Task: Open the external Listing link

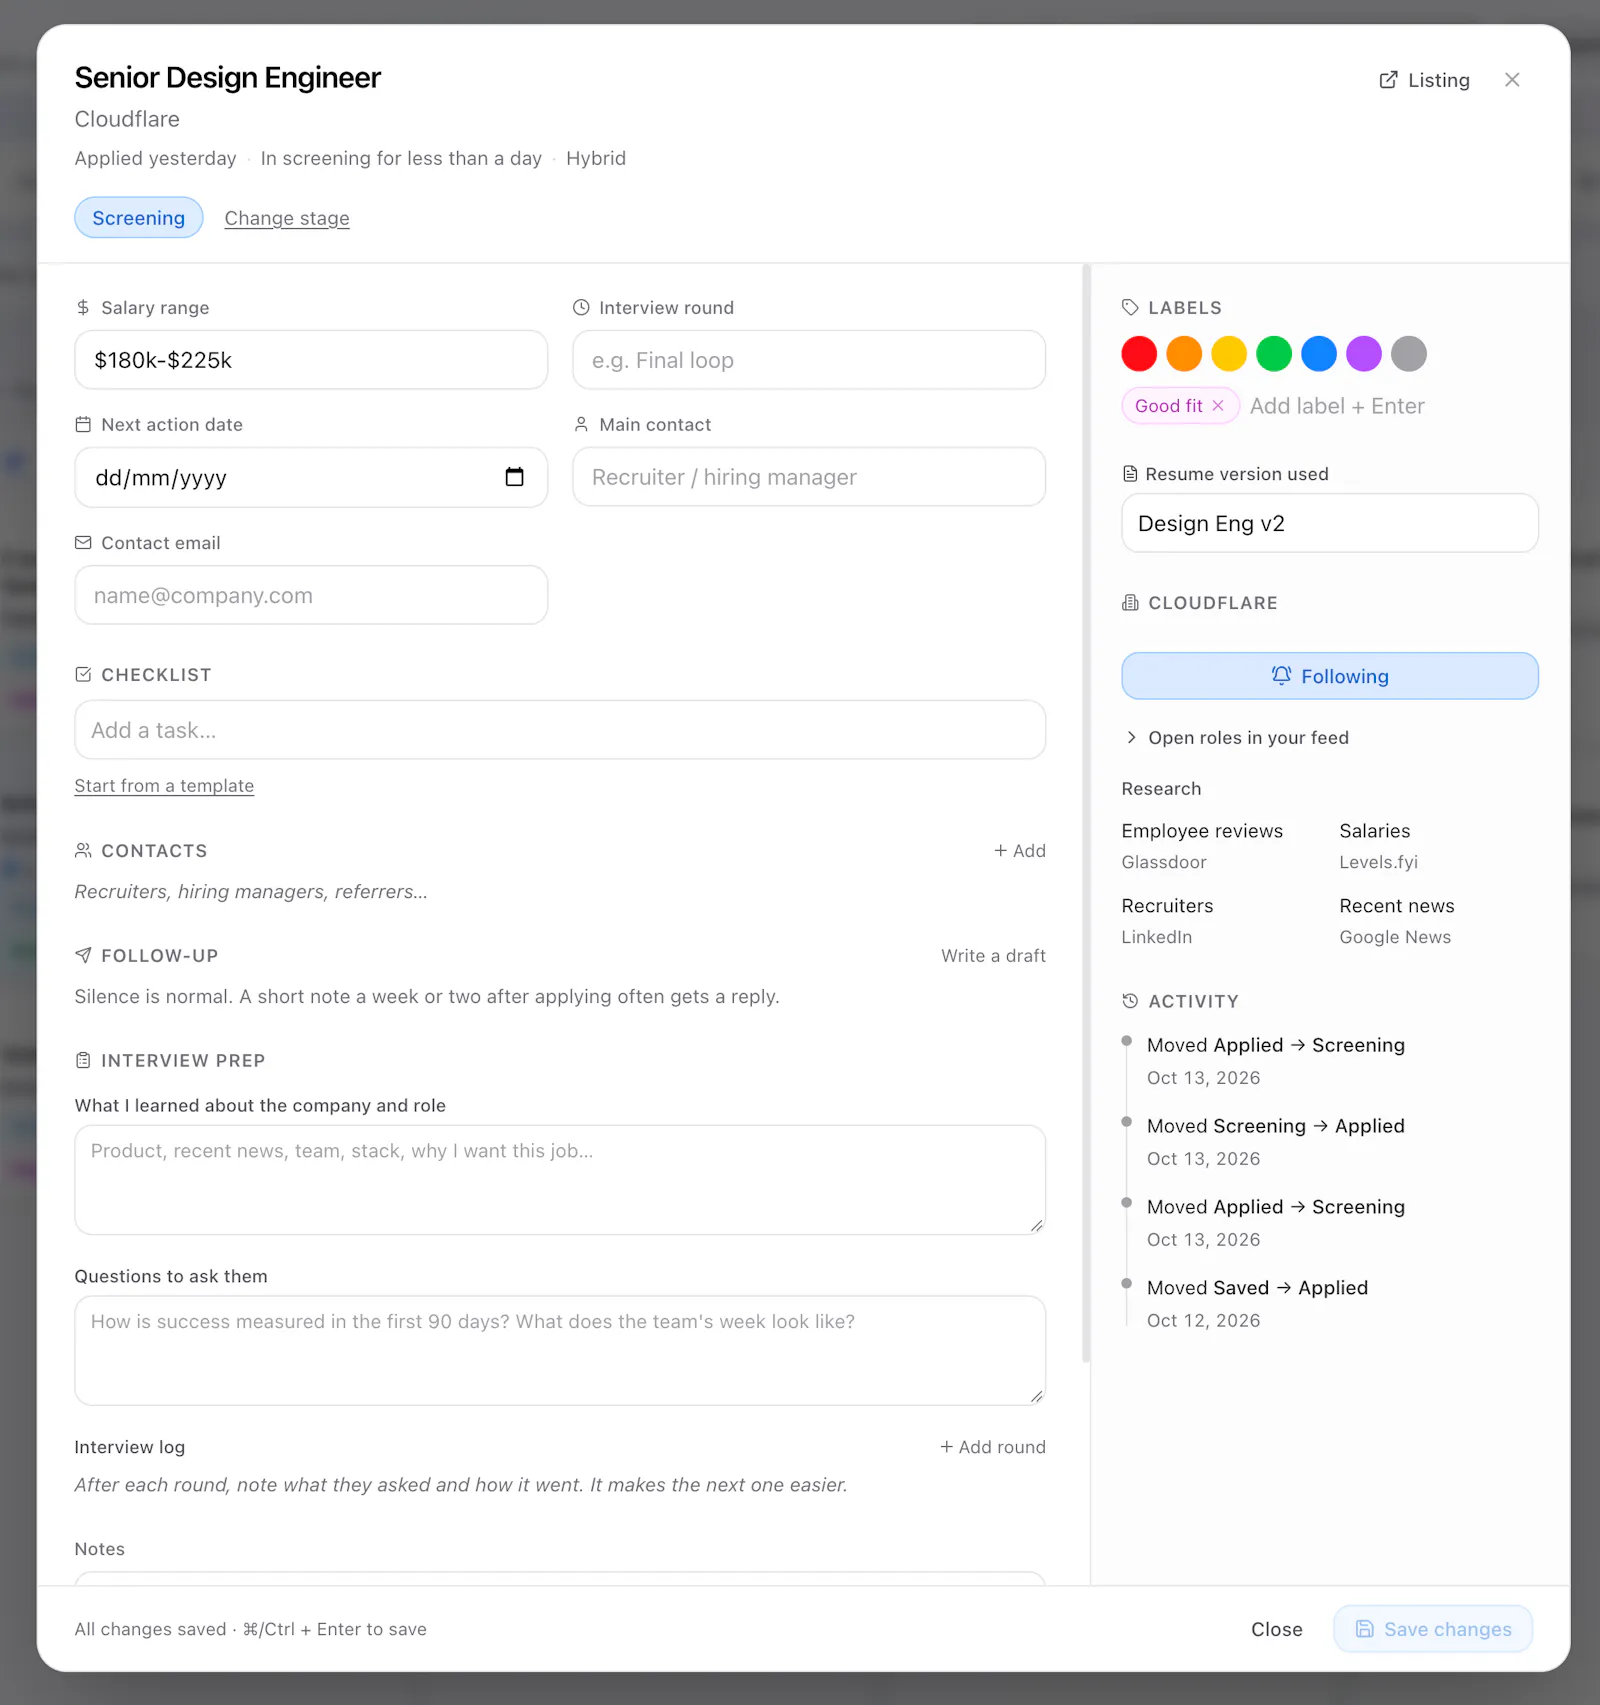Action: (x=1424, y=80)
